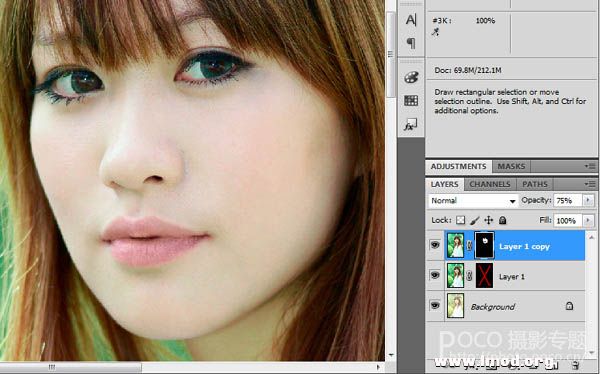Toggle visibility of Background layer
Image resolution: width=600 pixels, height=374 pixels.
pos(435,305)
